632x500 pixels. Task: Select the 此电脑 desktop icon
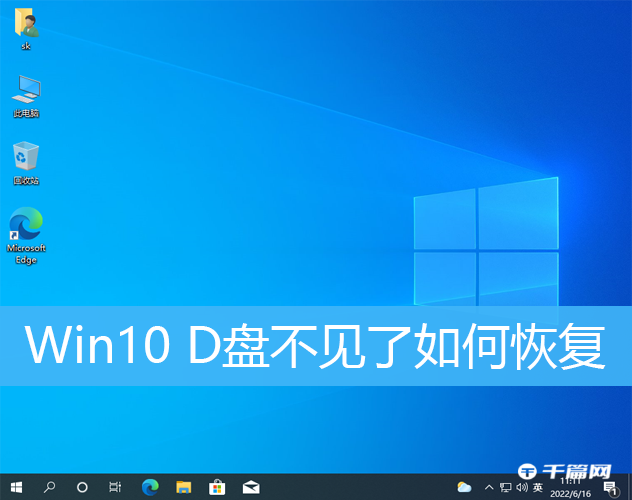click(26, 96)
